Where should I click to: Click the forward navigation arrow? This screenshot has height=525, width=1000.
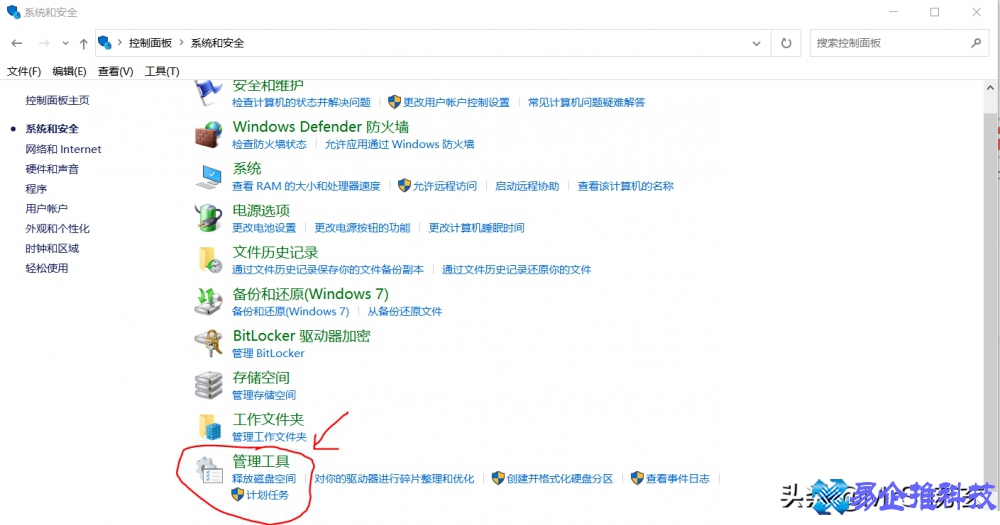(x=44, y=43)
